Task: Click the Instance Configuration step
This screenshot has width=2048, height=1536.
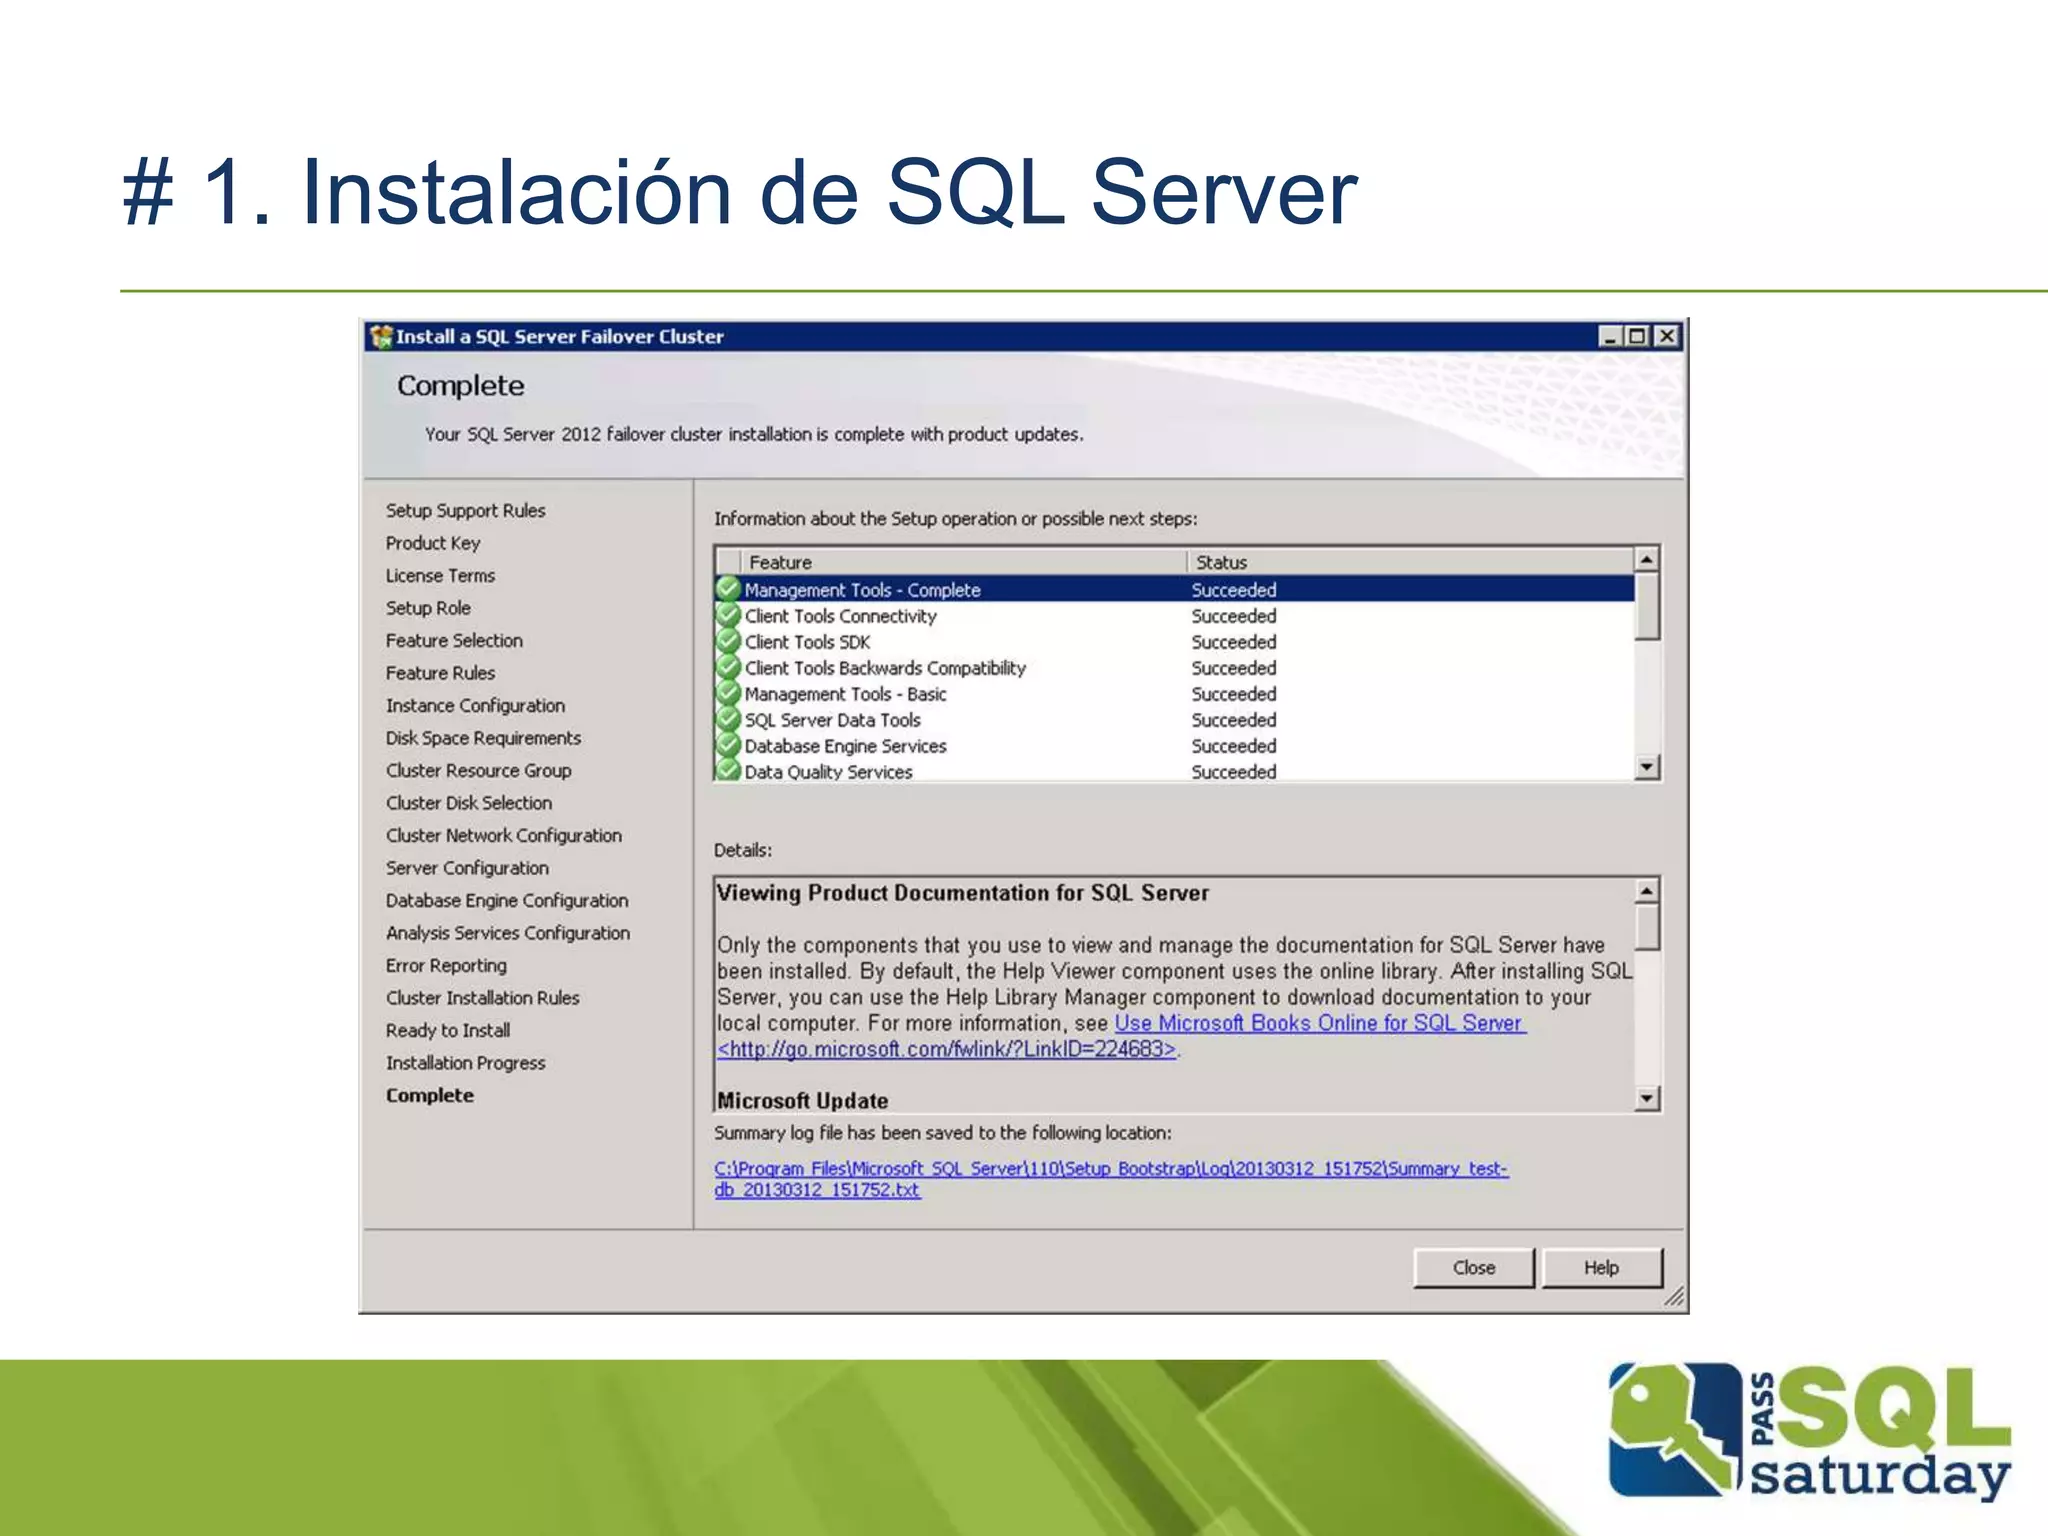Action: coord(475,706)
